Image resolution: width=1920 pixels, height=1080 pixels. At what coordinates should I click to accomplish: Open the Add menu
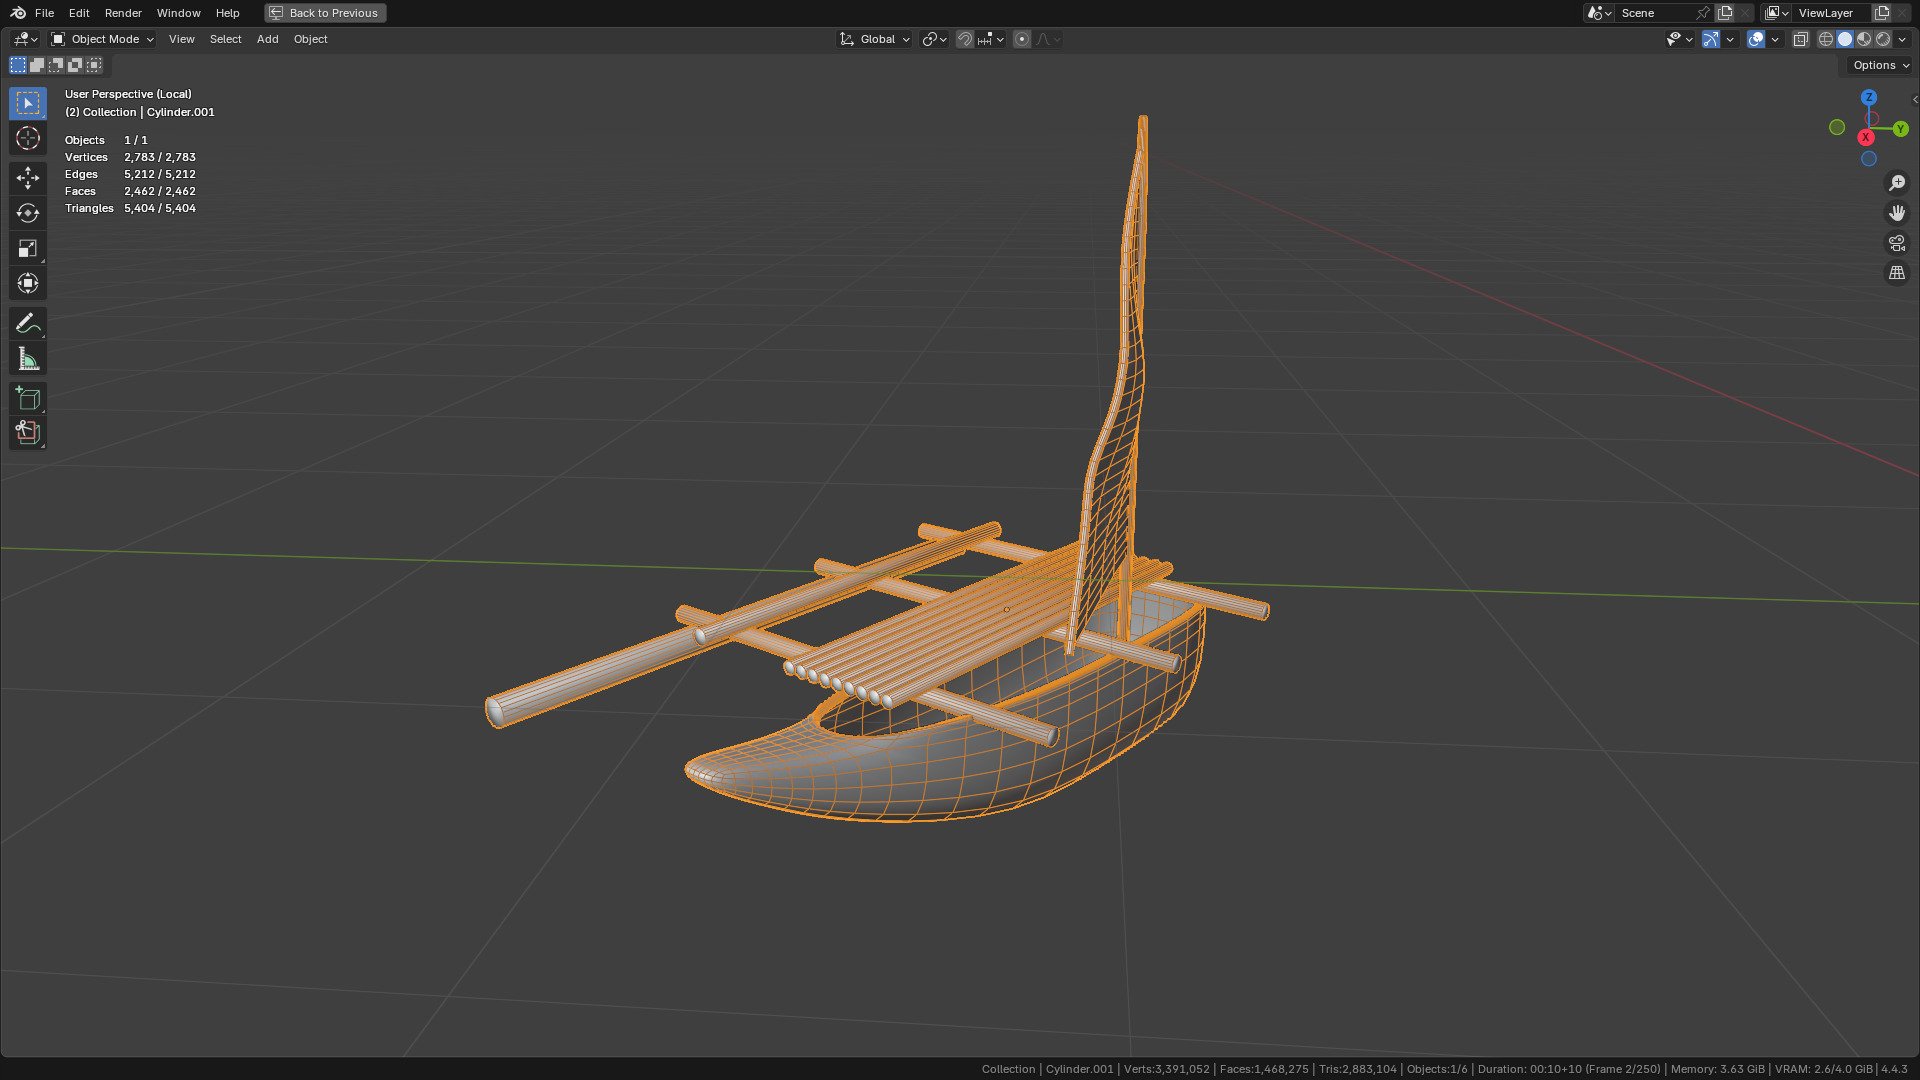point(267,39)
